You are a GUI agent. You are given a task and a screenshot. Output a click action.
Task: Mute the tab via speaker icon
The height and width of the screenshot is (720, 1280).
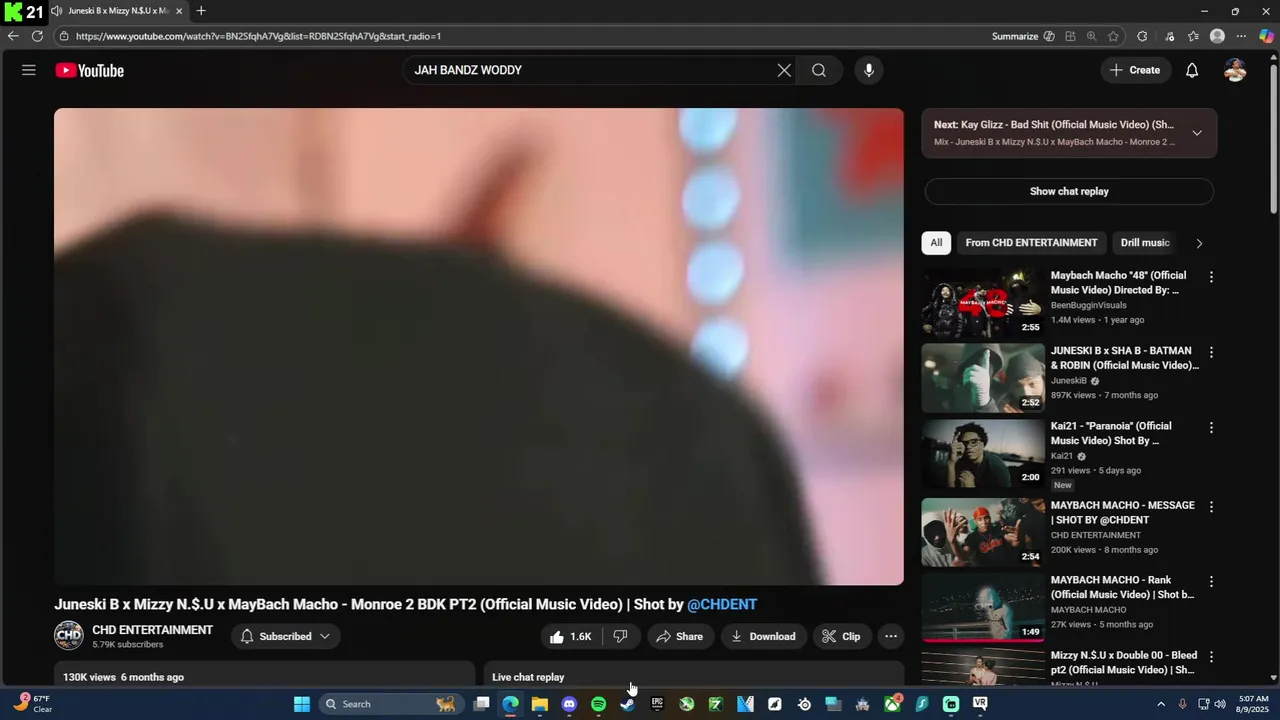[x=57, y=11]
